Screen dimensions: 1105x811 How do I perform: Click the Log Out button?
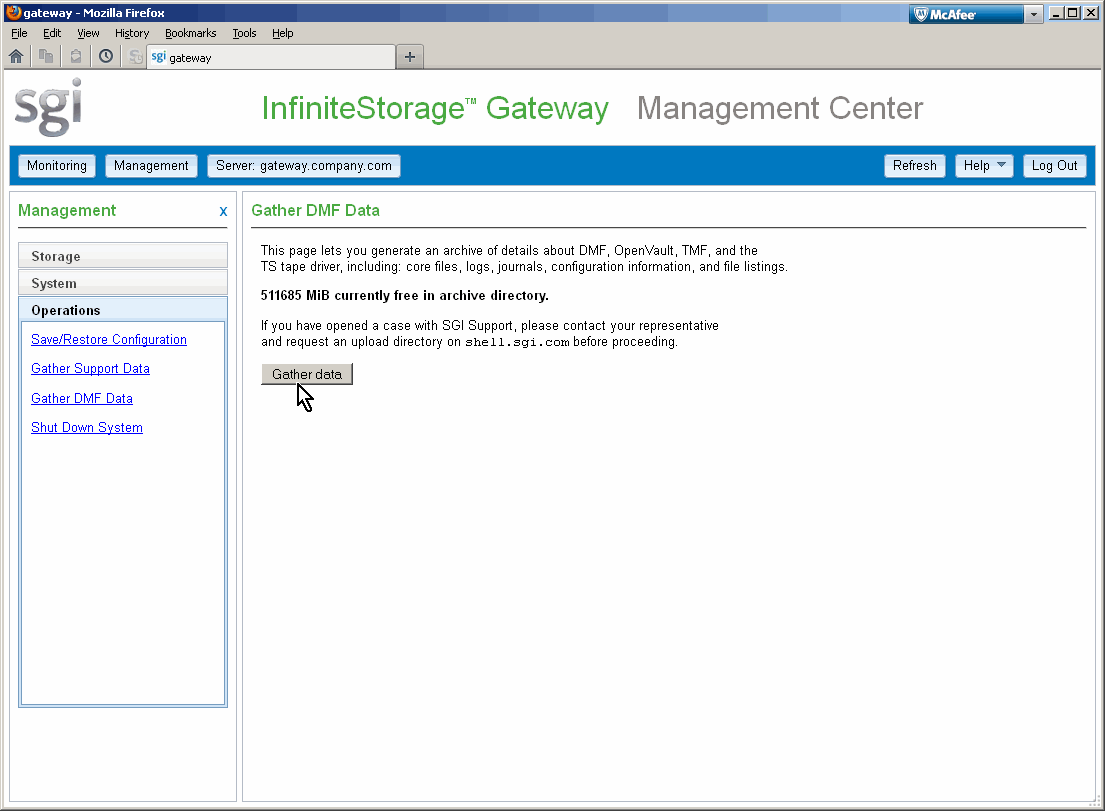pyautogui.click(x=1054, y=166)
